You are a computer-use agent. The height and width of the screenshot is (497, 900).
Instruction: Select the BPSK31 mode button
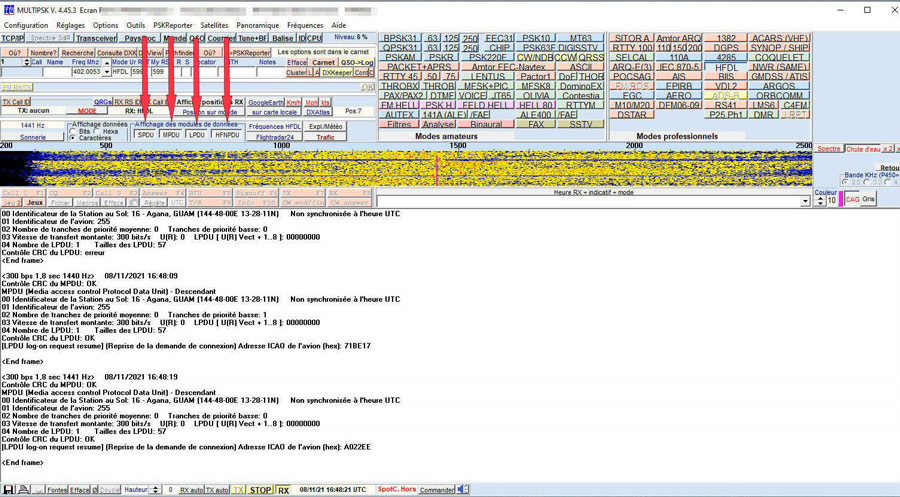click(400, 38)
